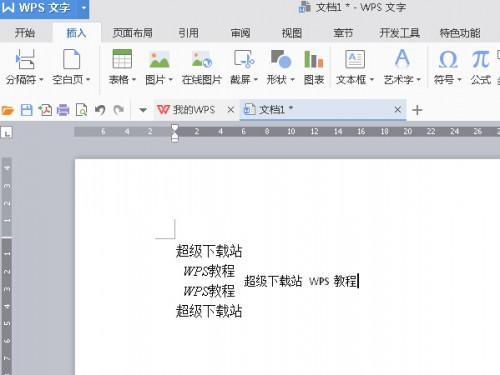Click the second line WPS教程 text

(x=209, y=271)
